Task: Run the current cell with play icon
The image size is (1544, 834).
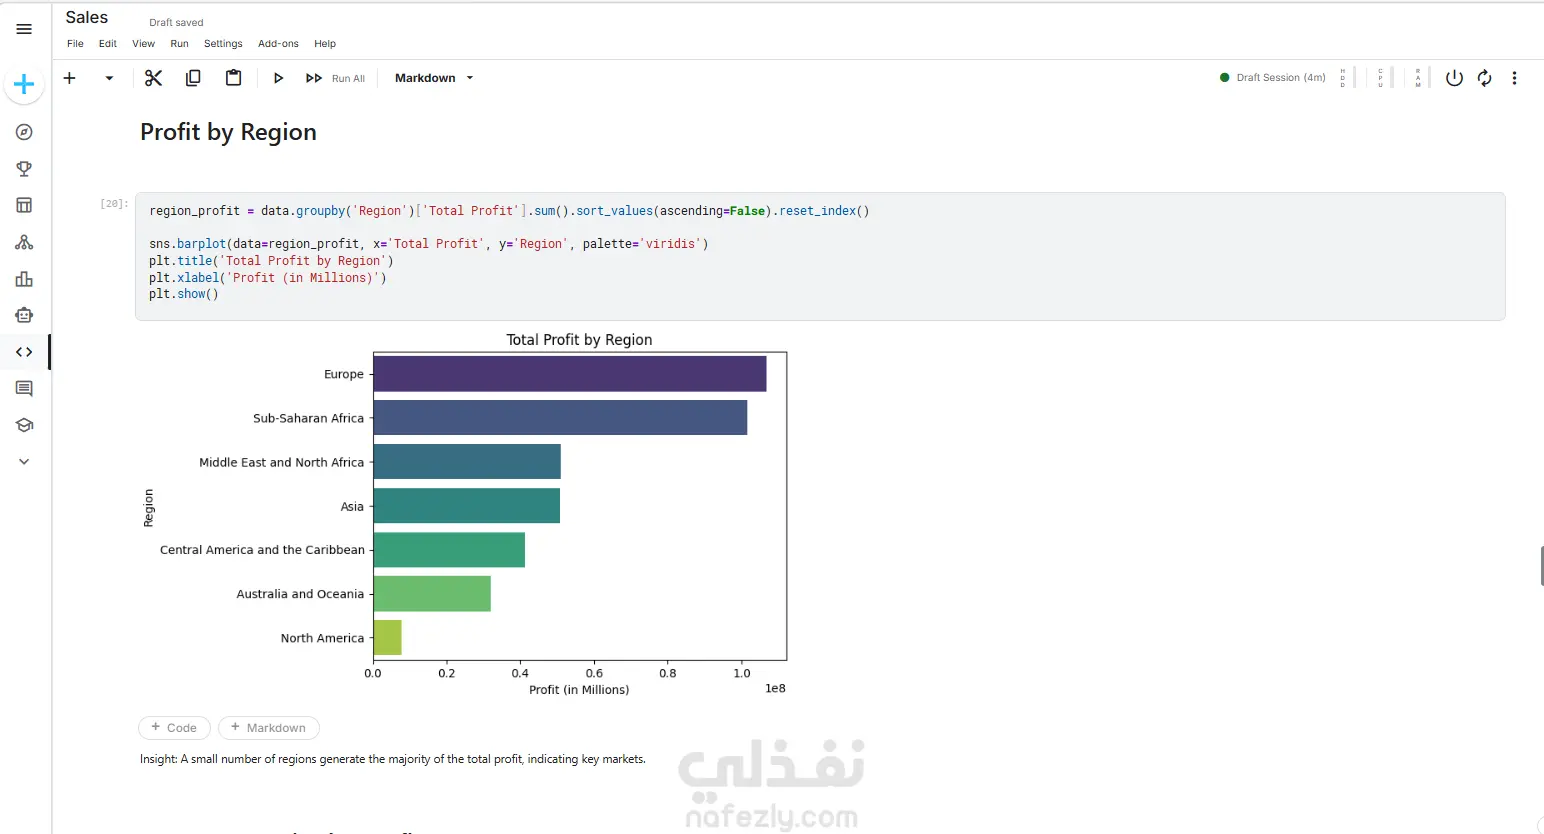Action: point(278,78)
